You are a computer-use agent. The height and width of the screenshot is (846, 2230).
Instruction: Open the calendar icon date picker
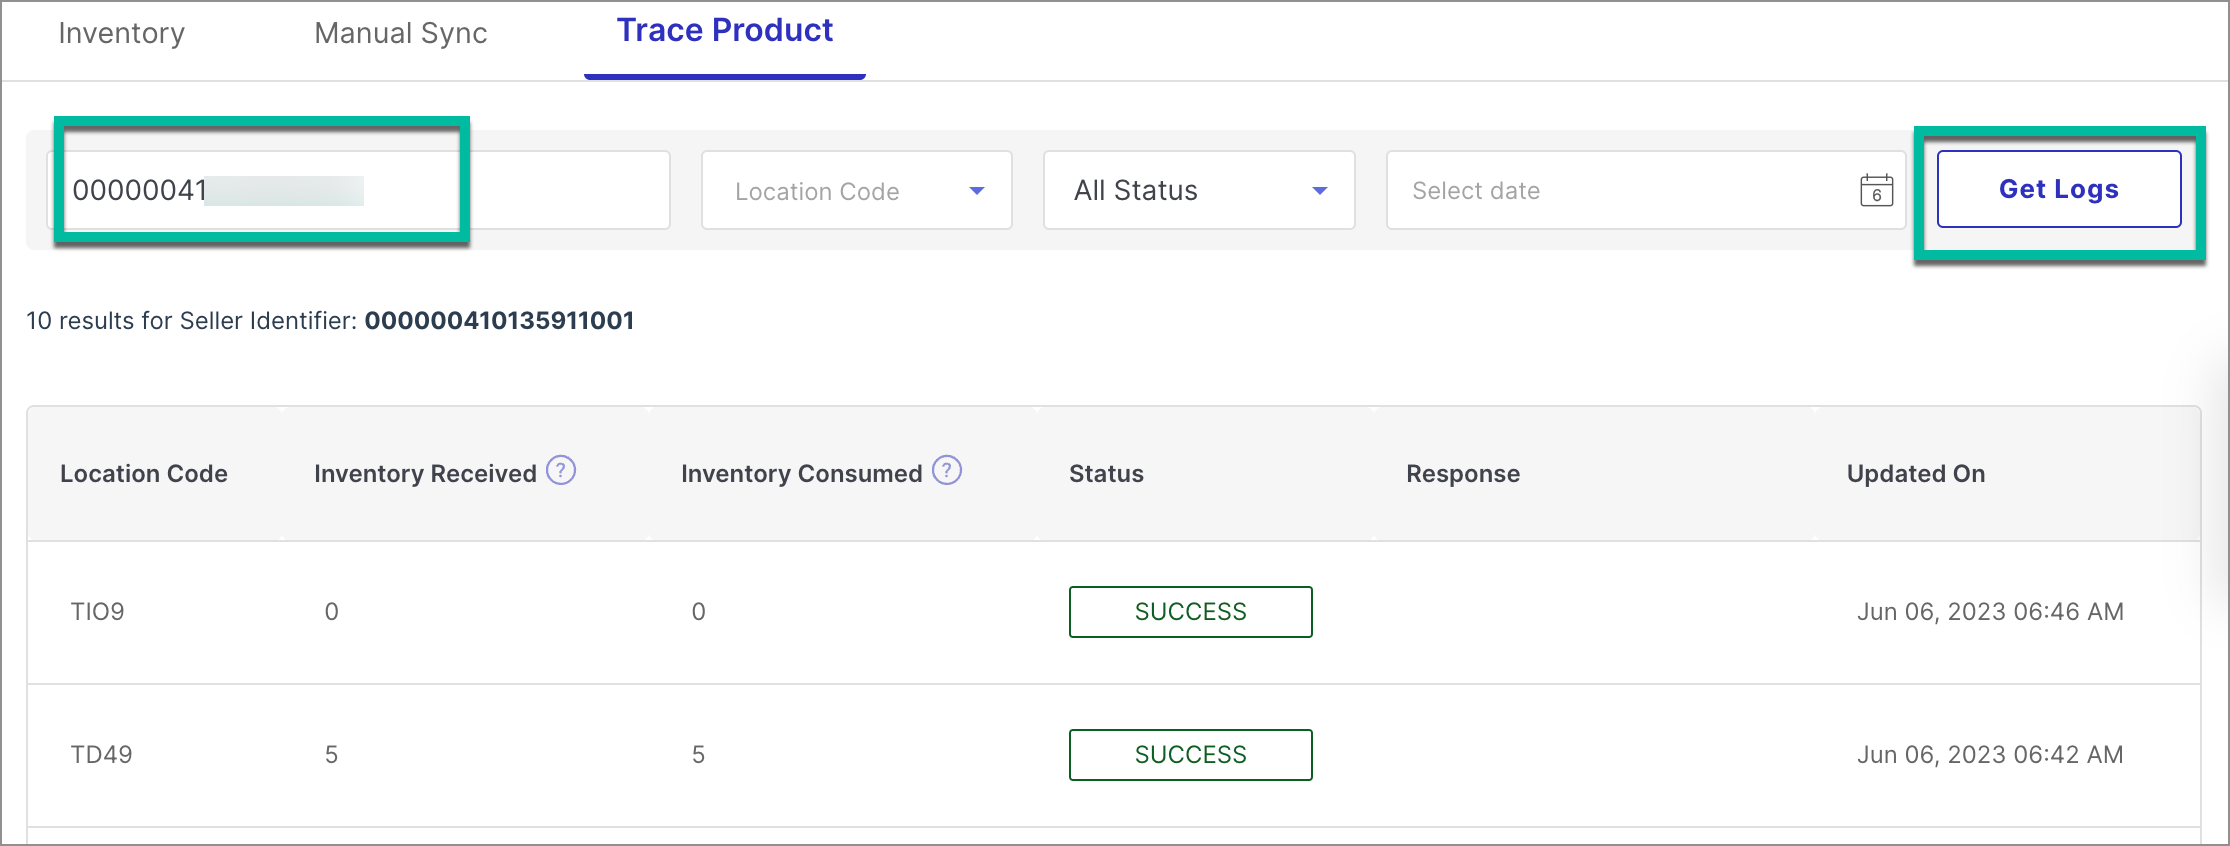coord(1876,190)
